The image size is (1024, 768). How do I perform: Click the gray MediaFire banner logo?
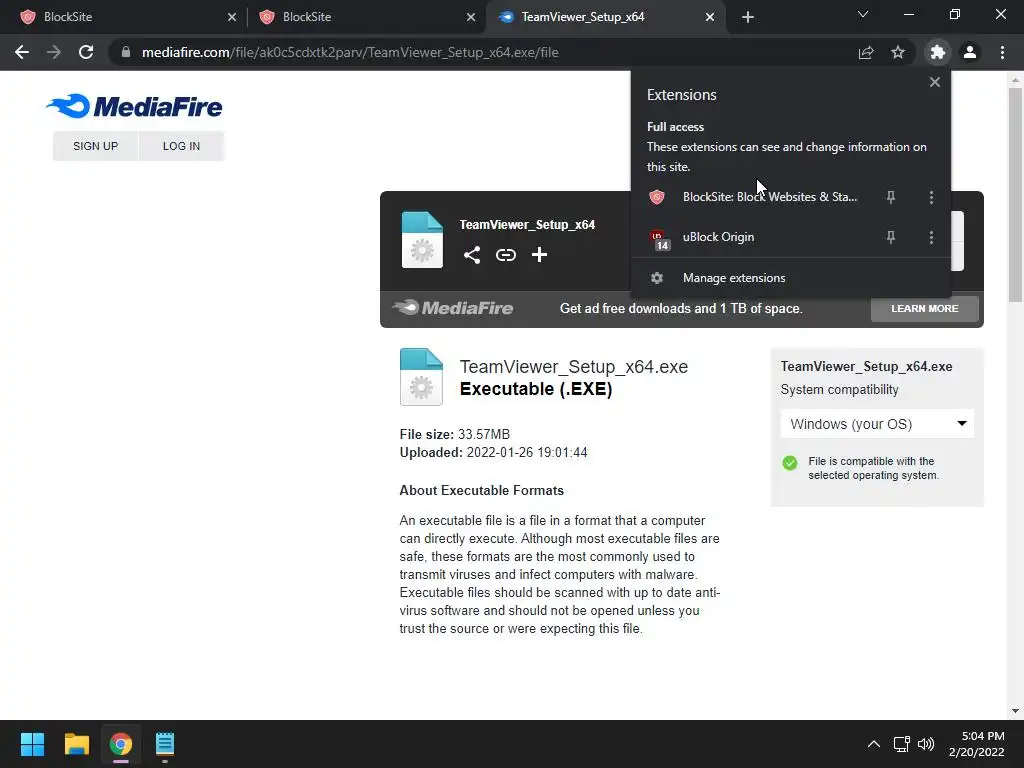point(453,308)
